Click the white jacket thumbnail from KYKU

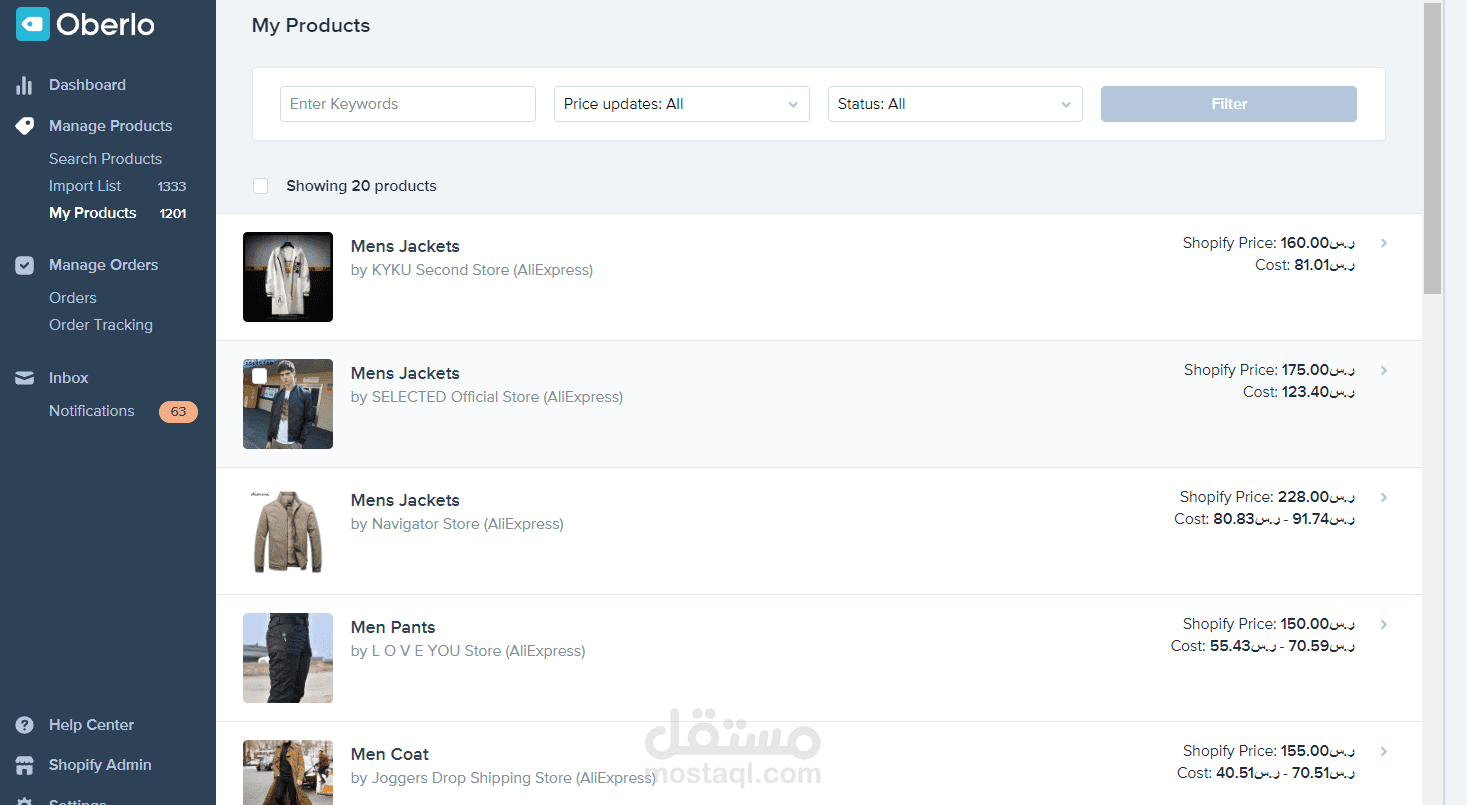point(288,277)
